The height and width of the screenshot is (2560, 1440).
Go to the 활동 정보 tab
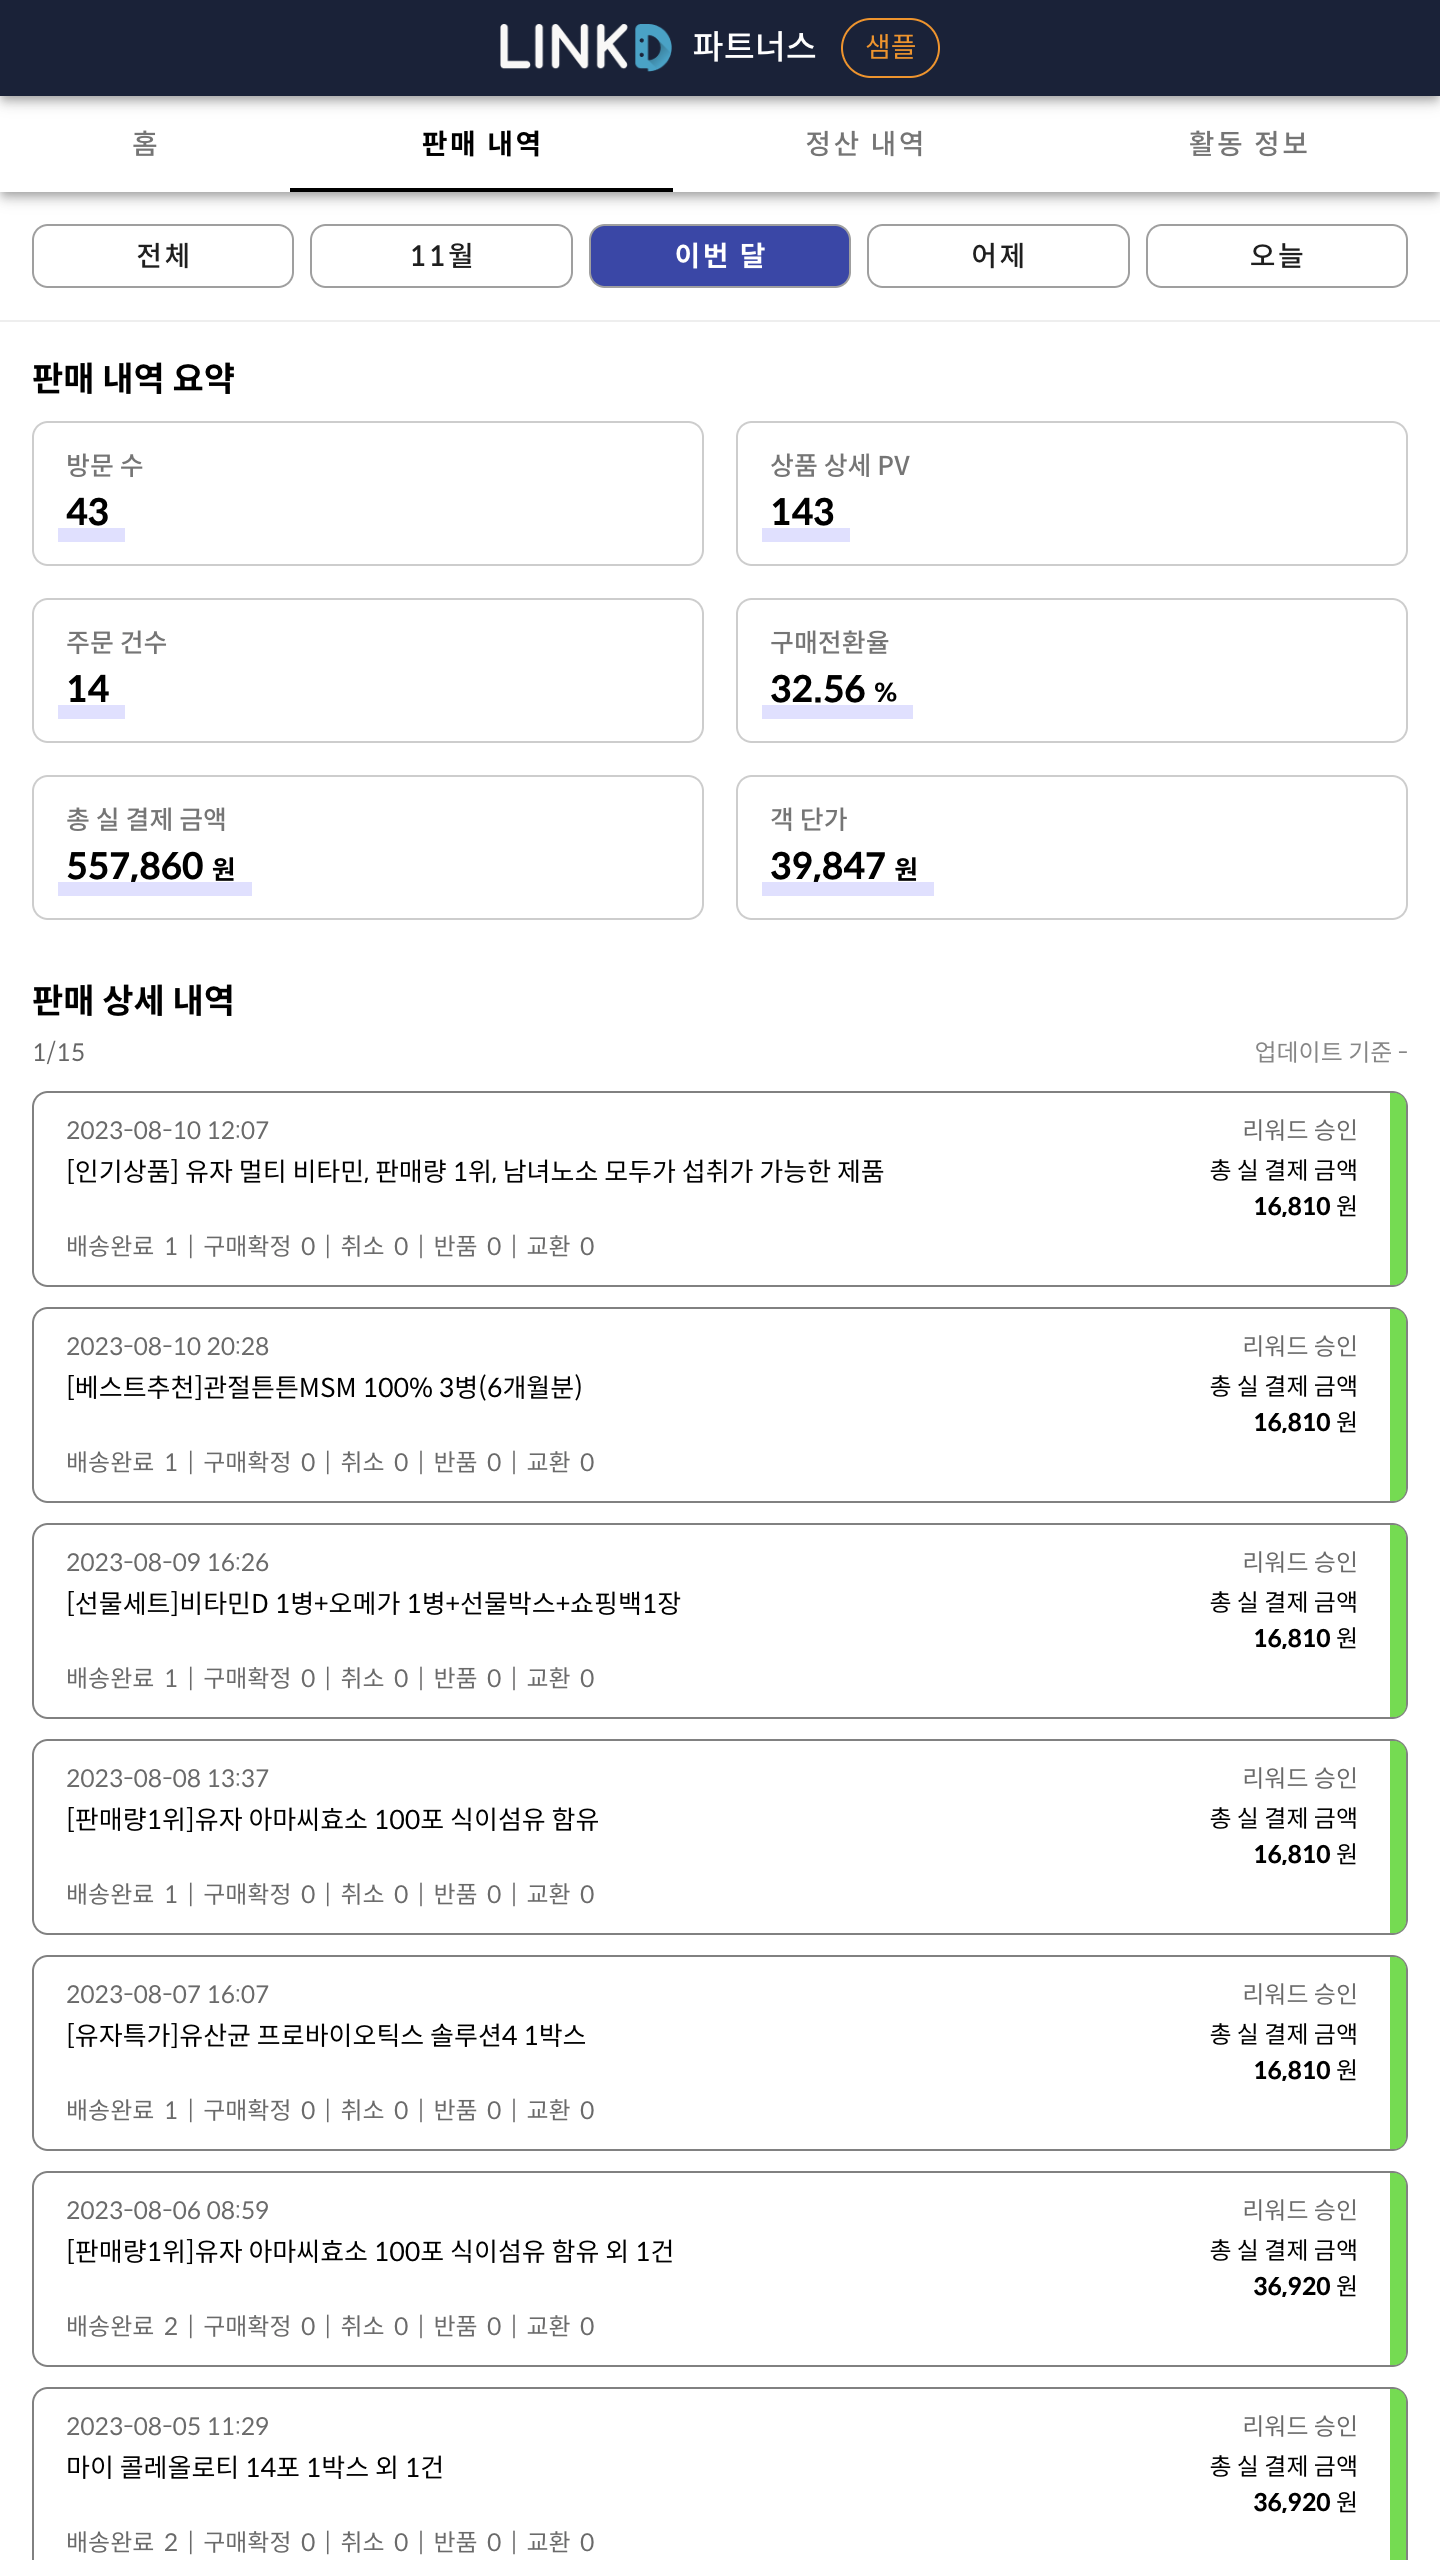pyautogui.click(x=1248, y=143)
